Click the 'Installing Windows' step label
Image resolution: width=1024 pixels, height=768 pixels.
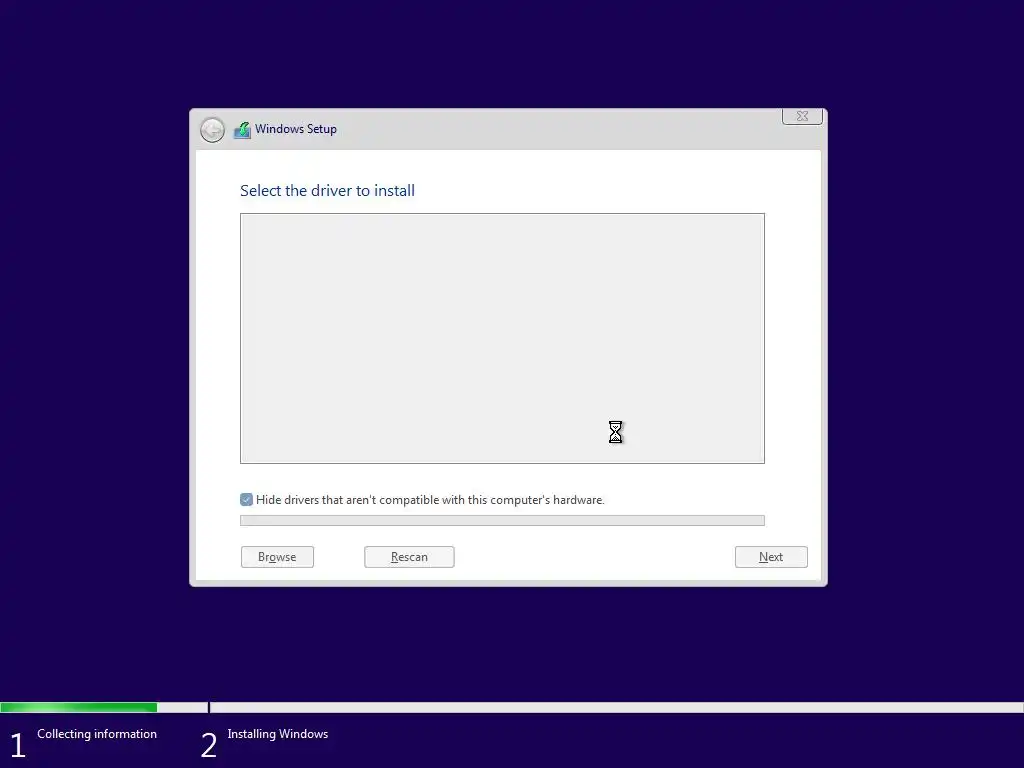(278, 734)
